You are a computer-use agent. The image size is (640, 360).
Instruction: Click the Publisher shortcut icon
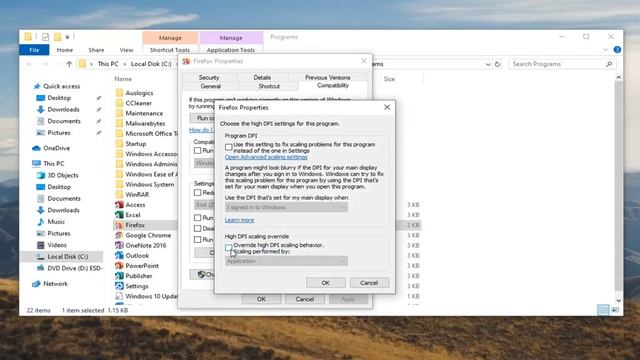coord(119,276)
